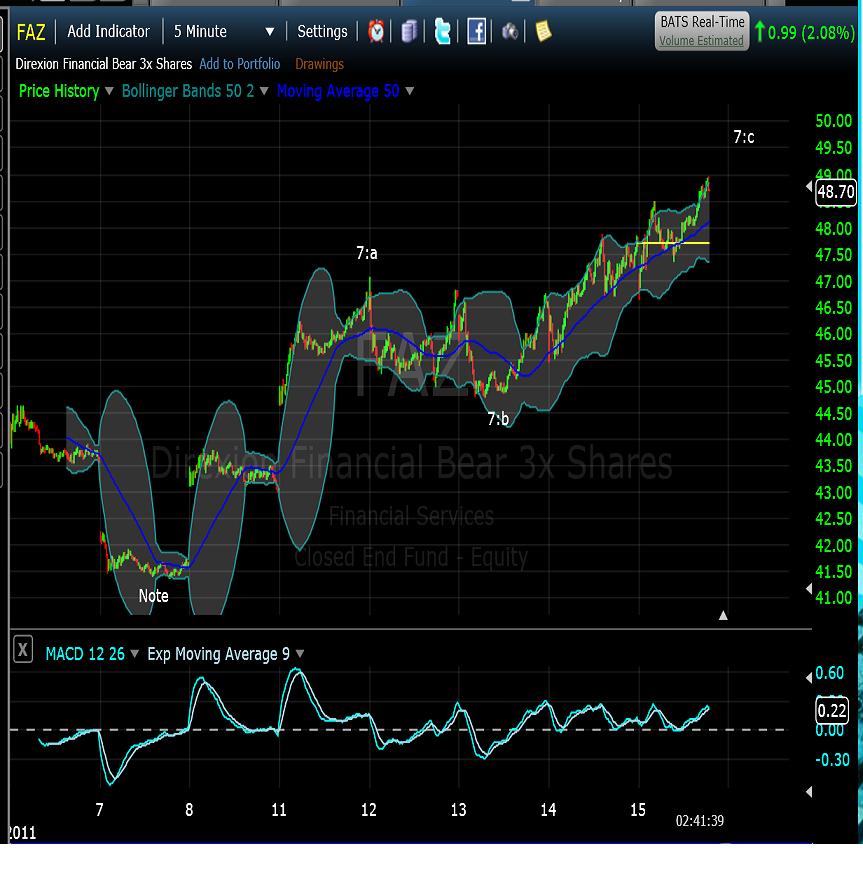Click the 45.00 price axis label
Image resolution: width=863 pixels, height=877 pixels.
pos(833,386)
